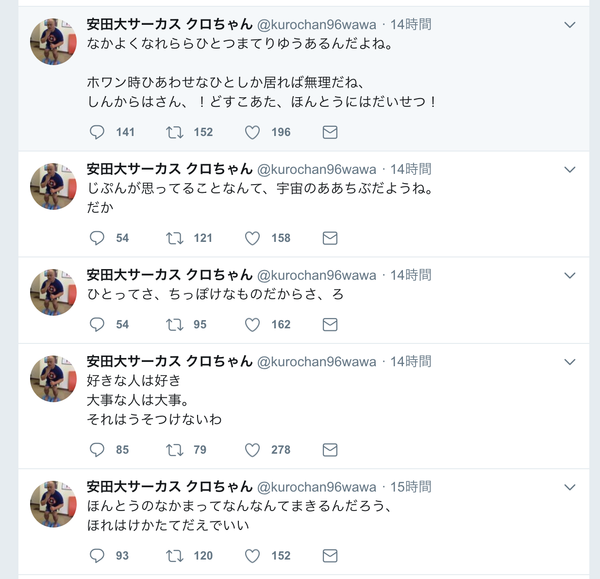Expand options chevron on the first tweet
600x579 pixels.
(570, 24)
